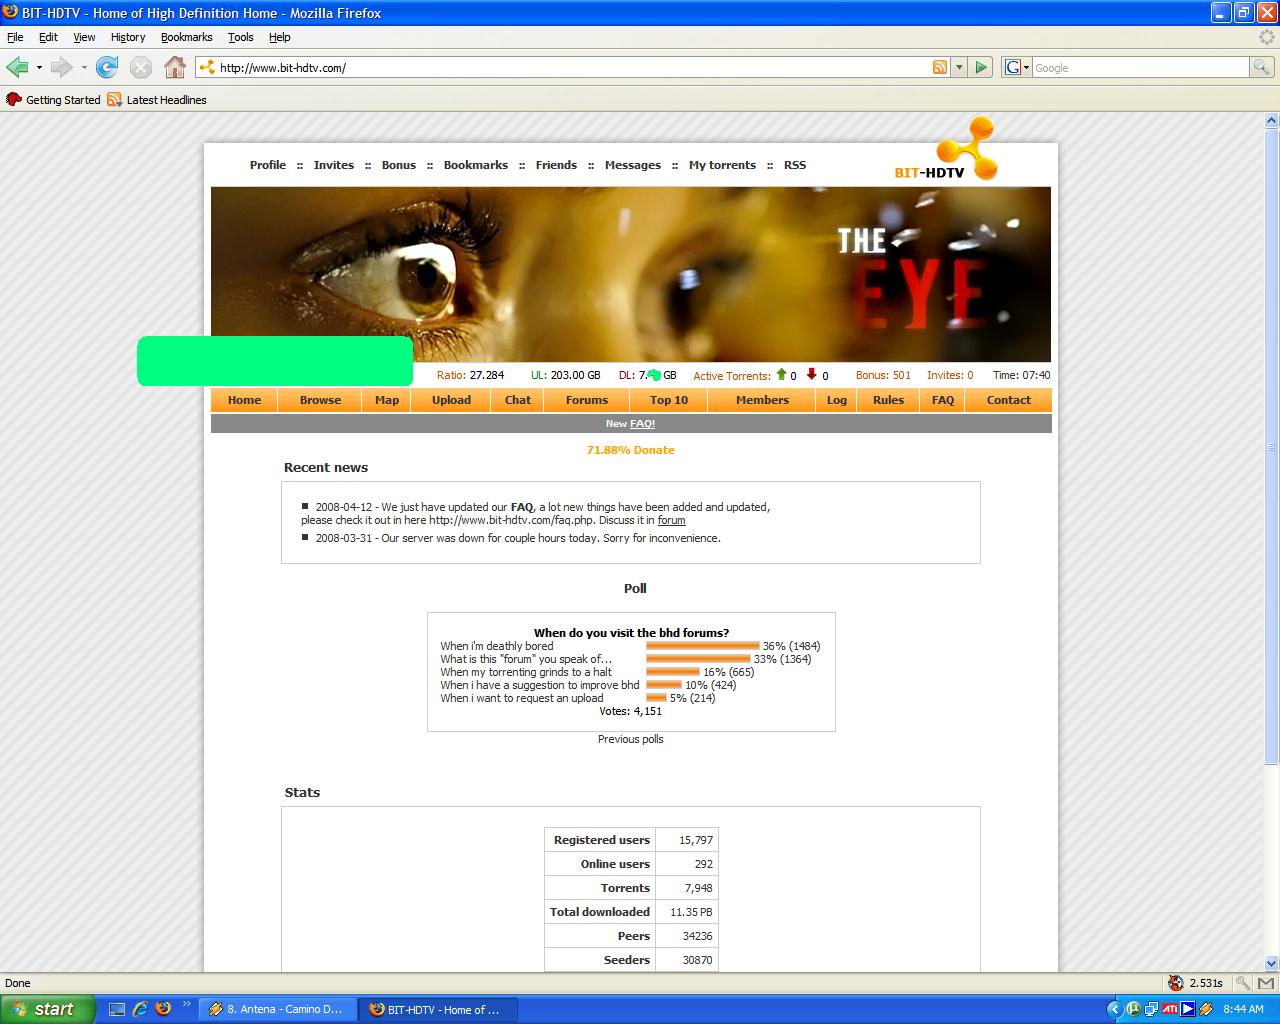Open the File menu
Viewport: 1280px width, 1024px height.
15,37
